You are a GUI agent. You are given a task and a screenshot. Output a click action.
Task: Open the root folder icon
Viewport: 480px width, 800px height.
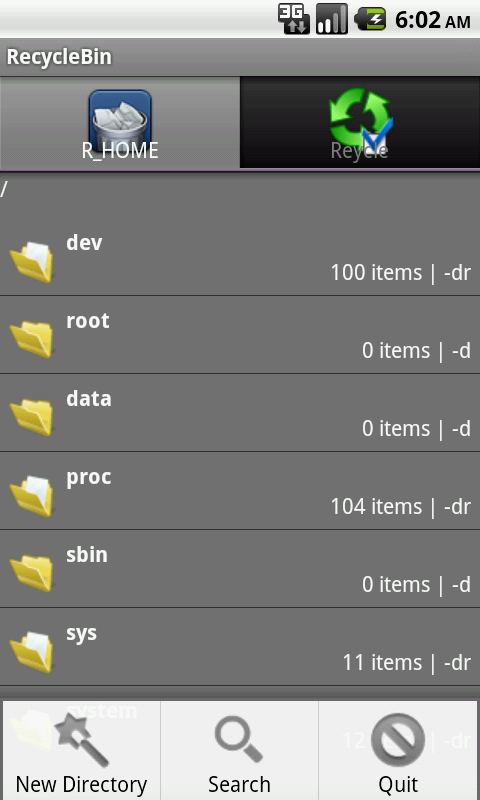pyautogui.click(x=32, y=339)
